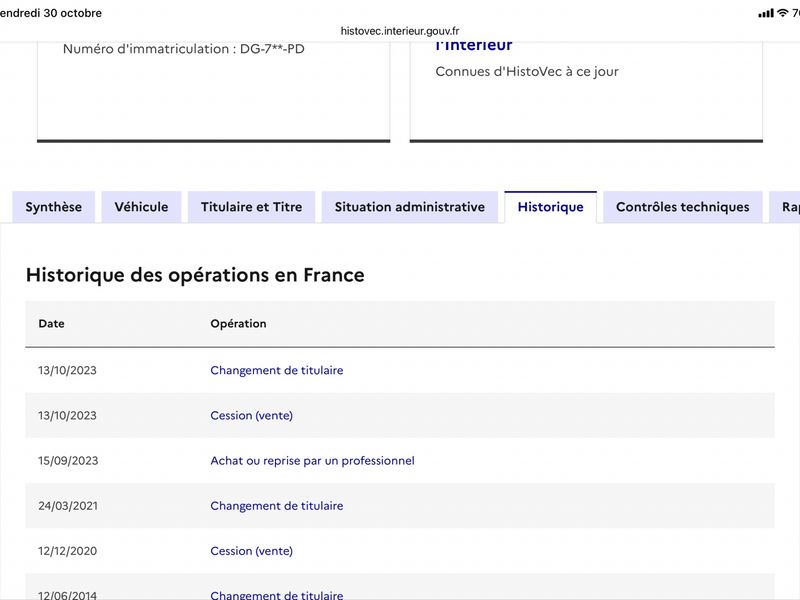Open Cession (vente) entry from 13/10/2023
Viewport: 800px width, 600px height.
pyautogui.click(x=252, y=415)
